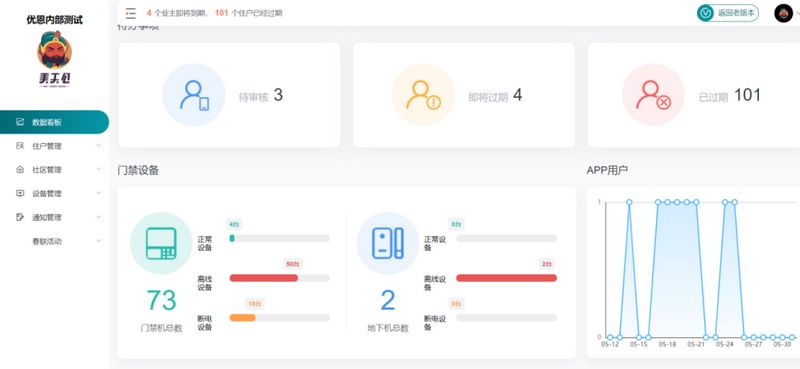Viewport: 800px width, 369px height.
Task: Click chart data point at 05-18
Action: (x=667, y=203)
